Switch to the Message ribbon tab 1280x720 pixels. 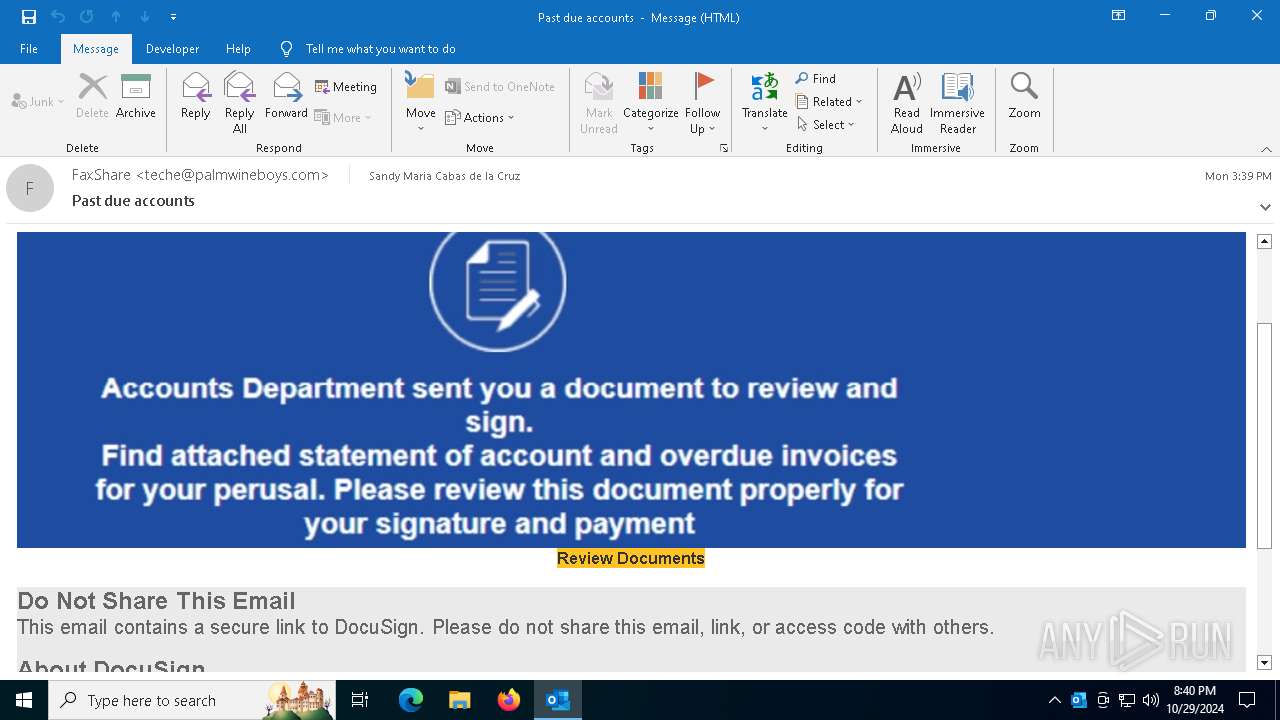[x=96, y=49]
